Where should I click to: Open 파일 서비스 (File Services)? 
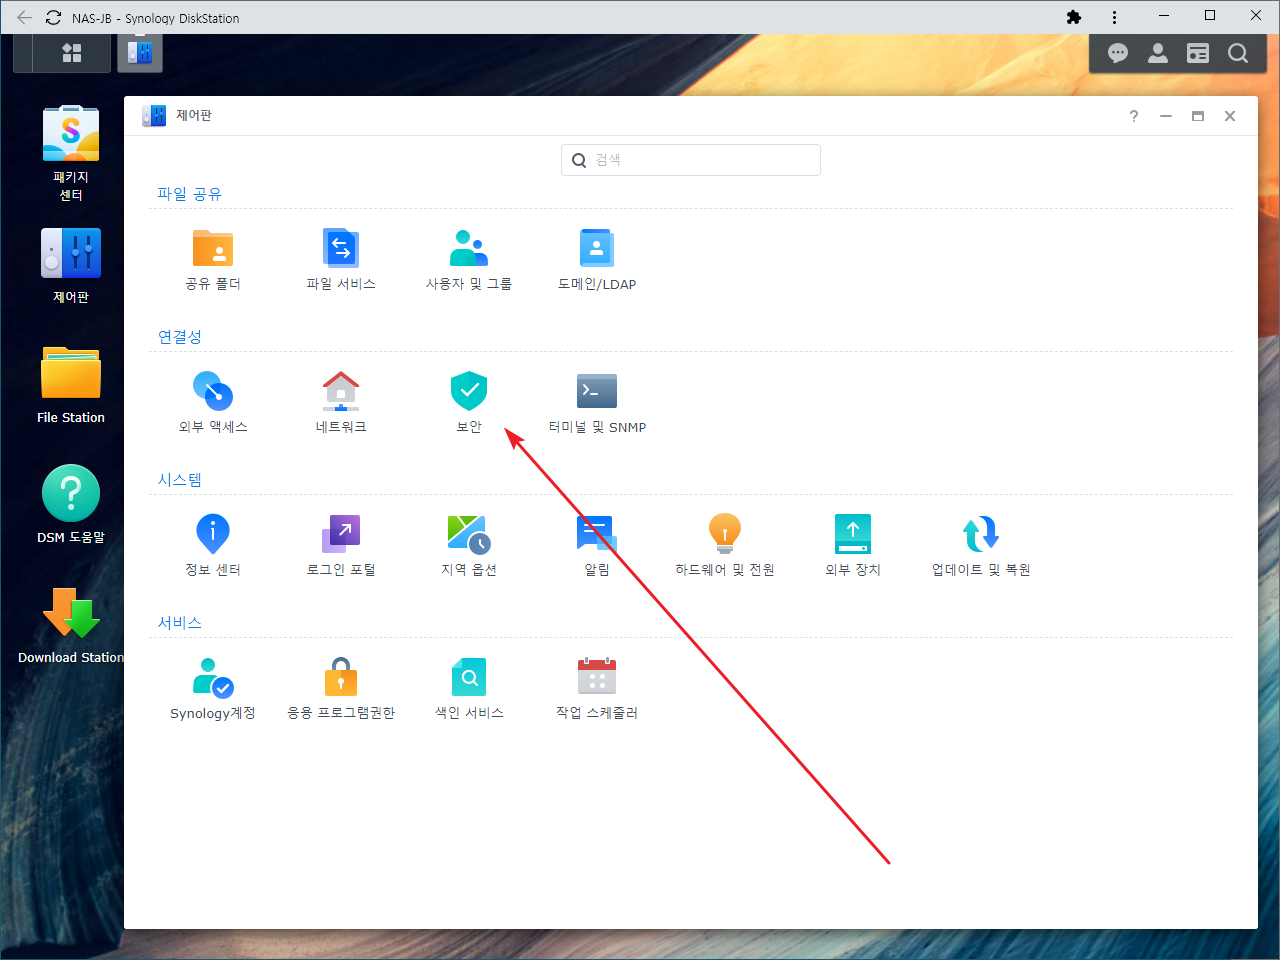coord(340,259)
